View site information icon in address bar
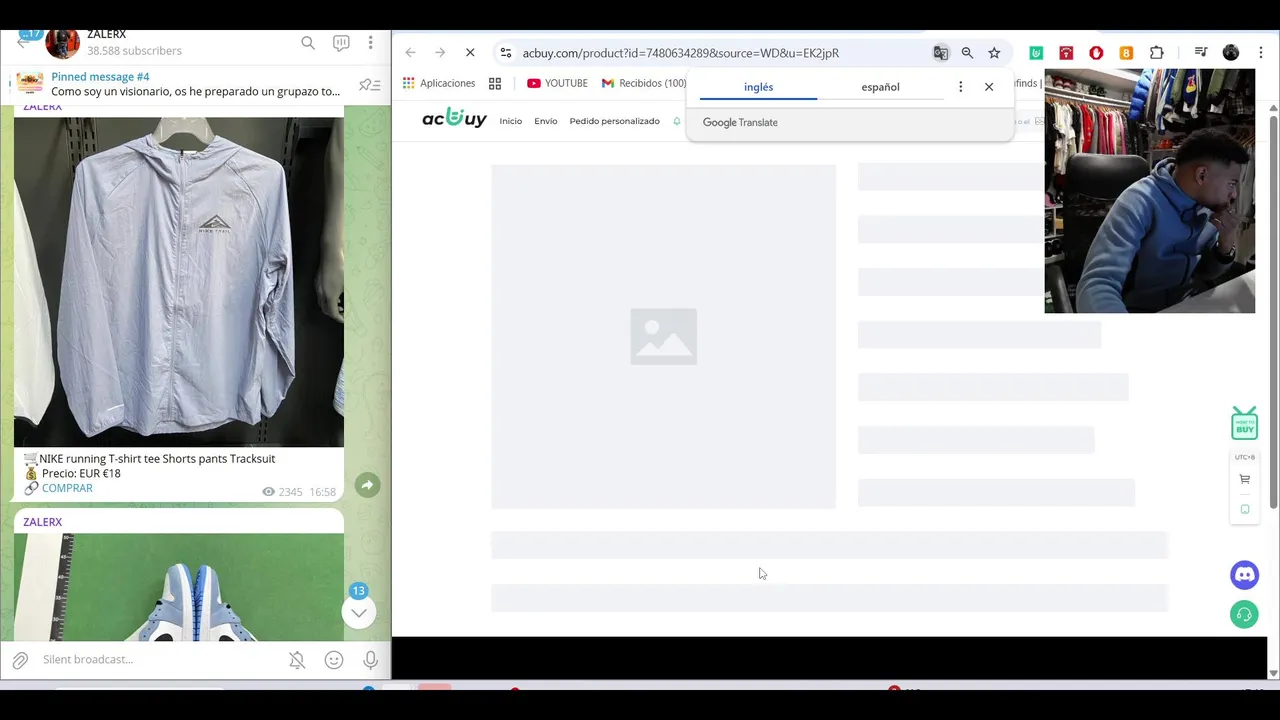 point(506,53)
